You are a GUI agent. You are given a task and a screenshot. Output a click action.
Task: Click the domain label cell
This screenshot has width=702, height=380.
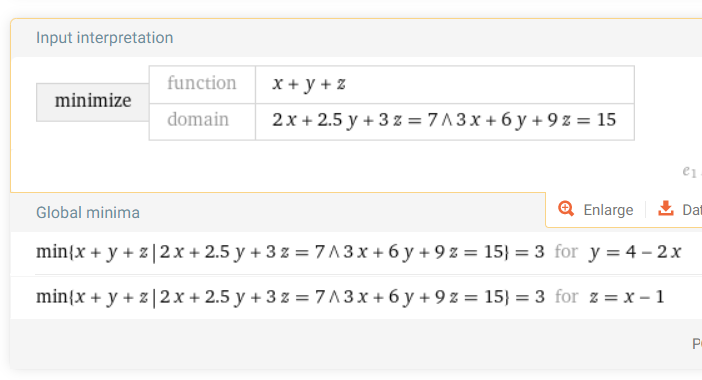[x=202, y=122]
